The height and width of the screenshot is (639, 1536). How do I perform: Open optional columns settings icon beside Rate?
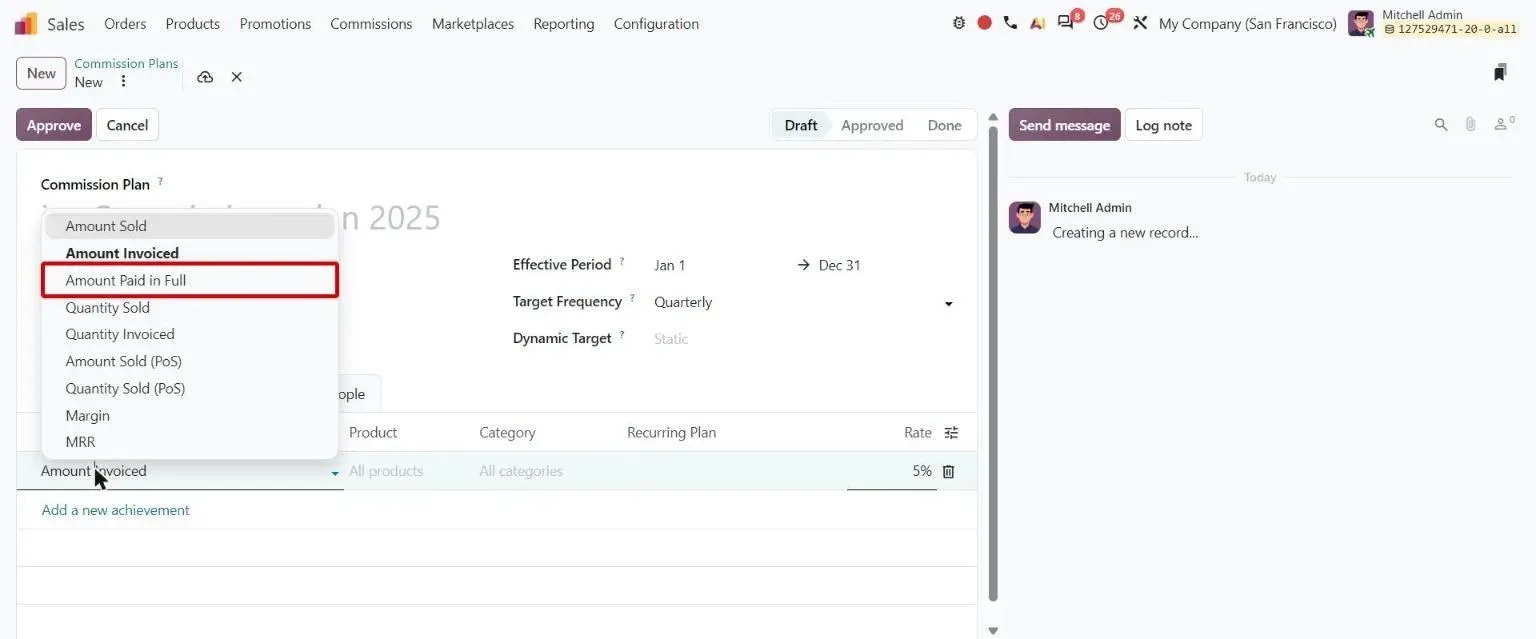click(951, 433)
